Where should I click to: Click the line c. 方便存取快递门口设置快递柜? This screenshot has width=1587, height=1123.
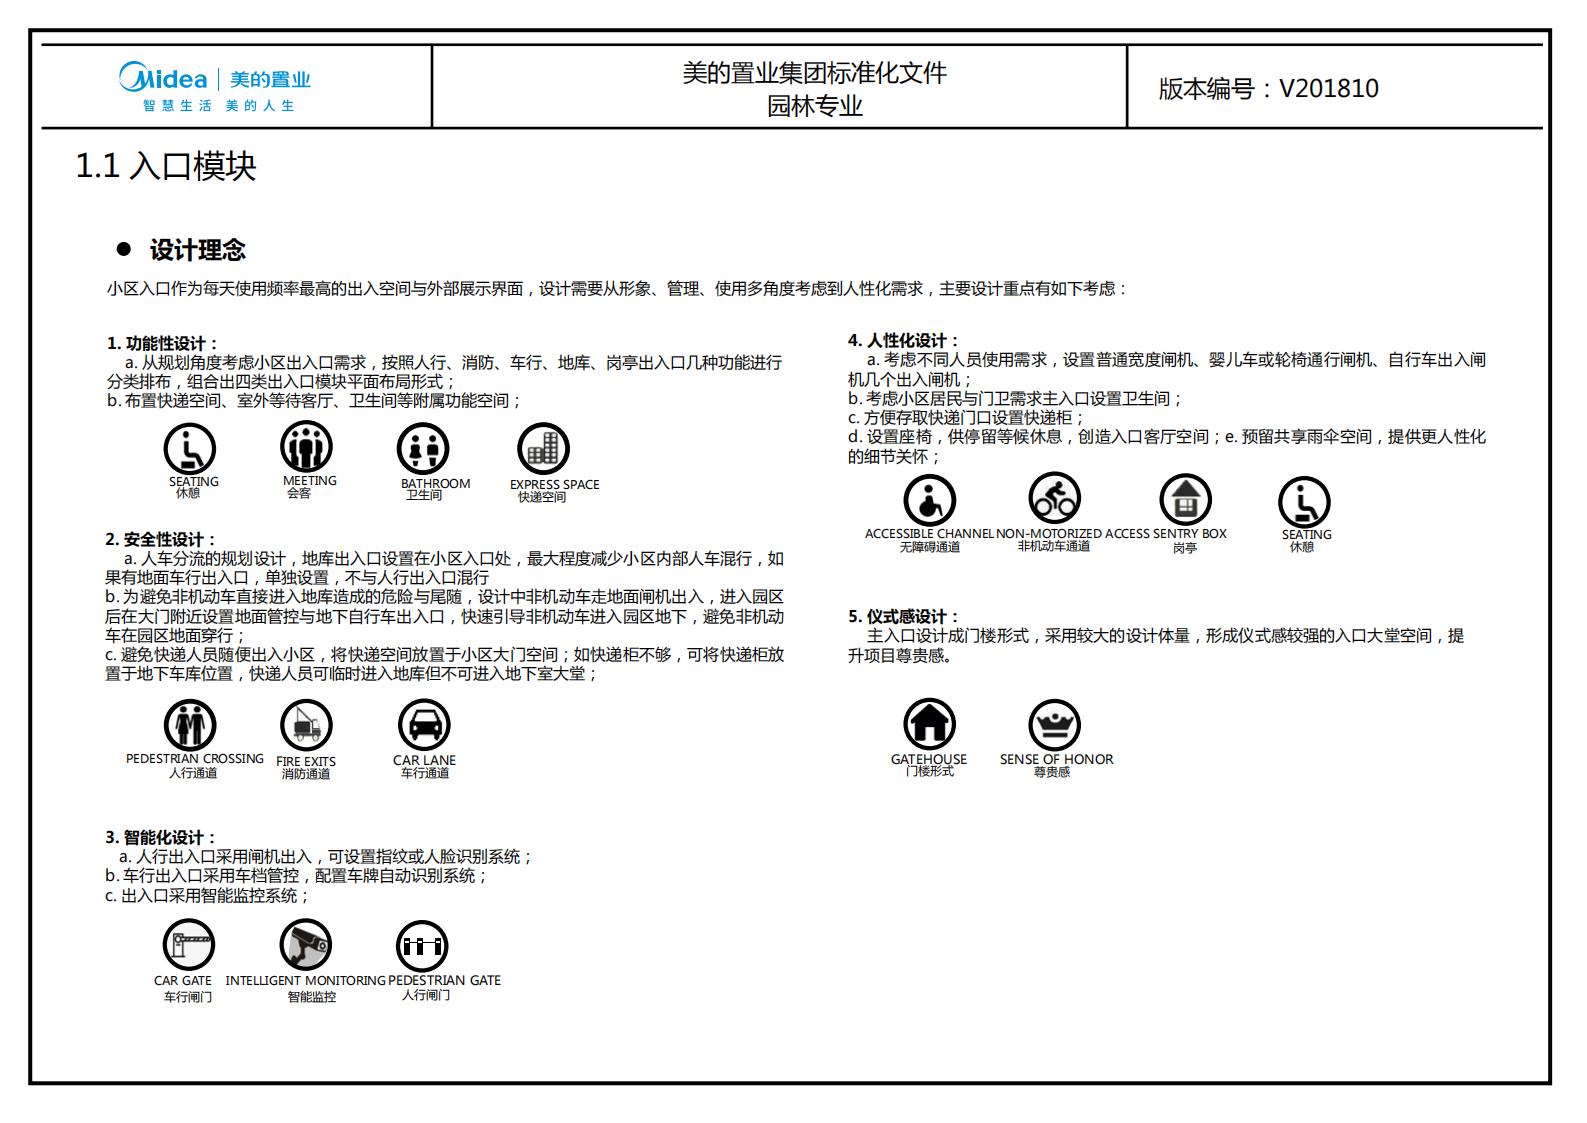[966, 418]
